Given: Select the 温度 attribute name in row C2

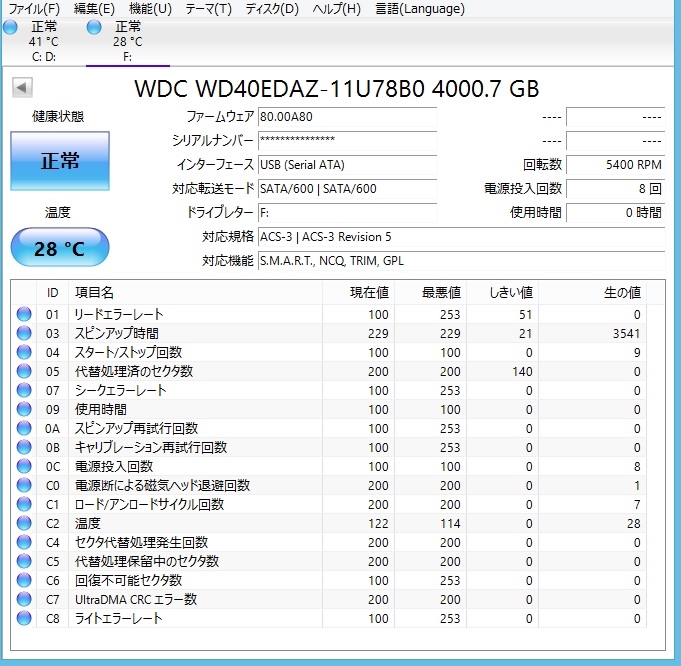Looking at the screenshot, I should (x=88, y=523).
